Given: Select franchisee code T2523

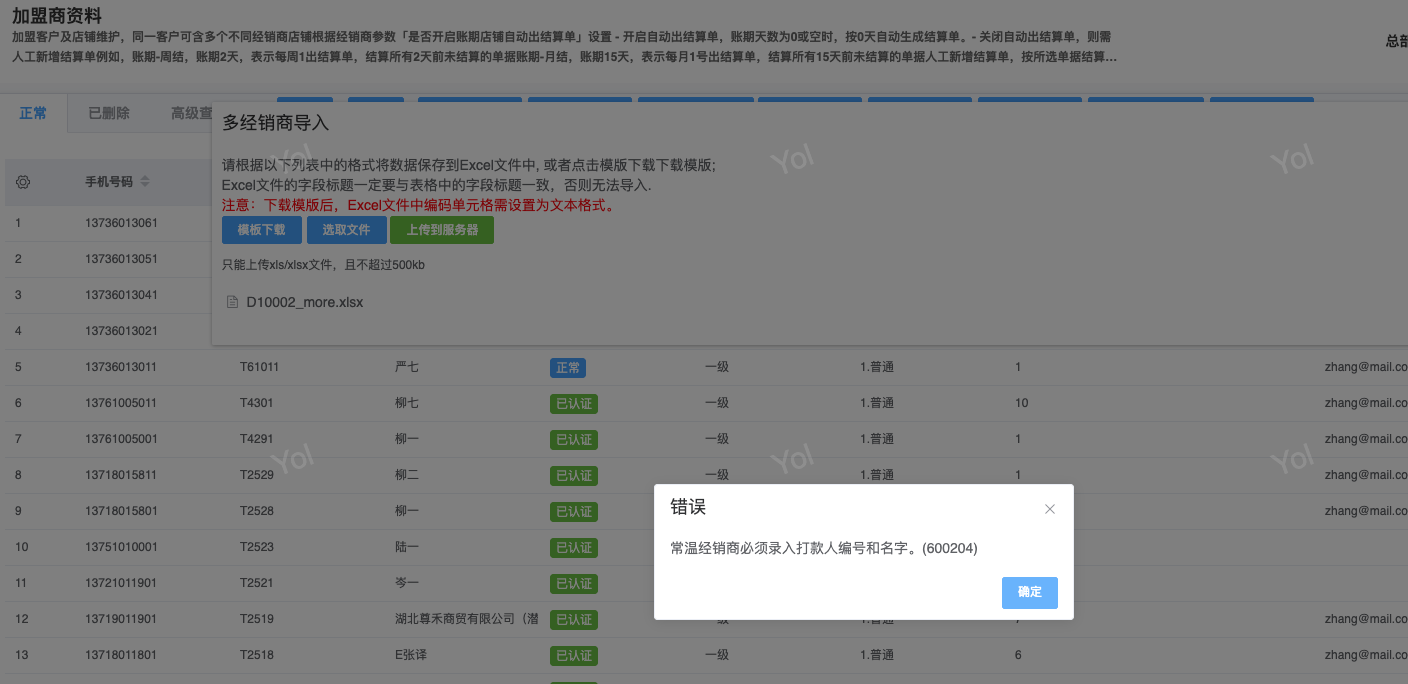Looking at the screenshot, I should [257, 547].
